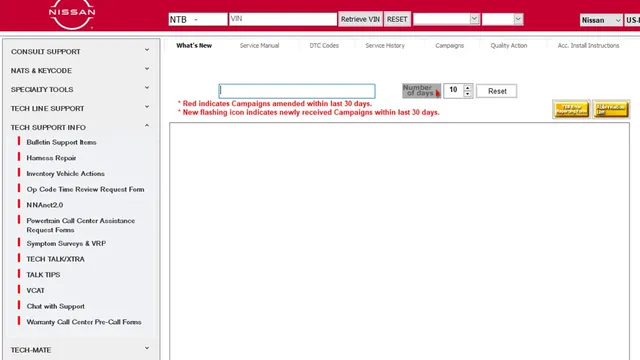The height and width of the screenshot is (360, 640).
Task: Open the VCAT link
Action: [35, 290]
